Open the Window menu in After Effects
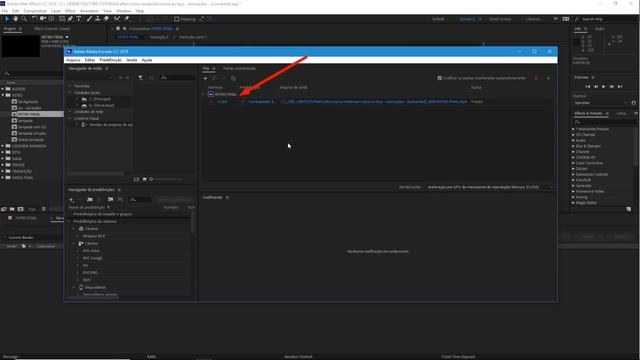 [x=124, y=11]
